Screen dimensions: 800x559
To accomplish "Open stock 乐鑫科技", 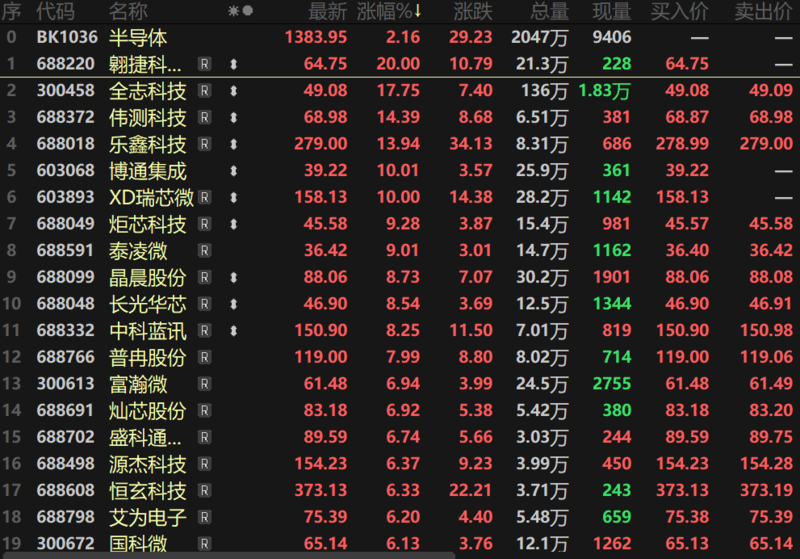I will tap(147, 144).
